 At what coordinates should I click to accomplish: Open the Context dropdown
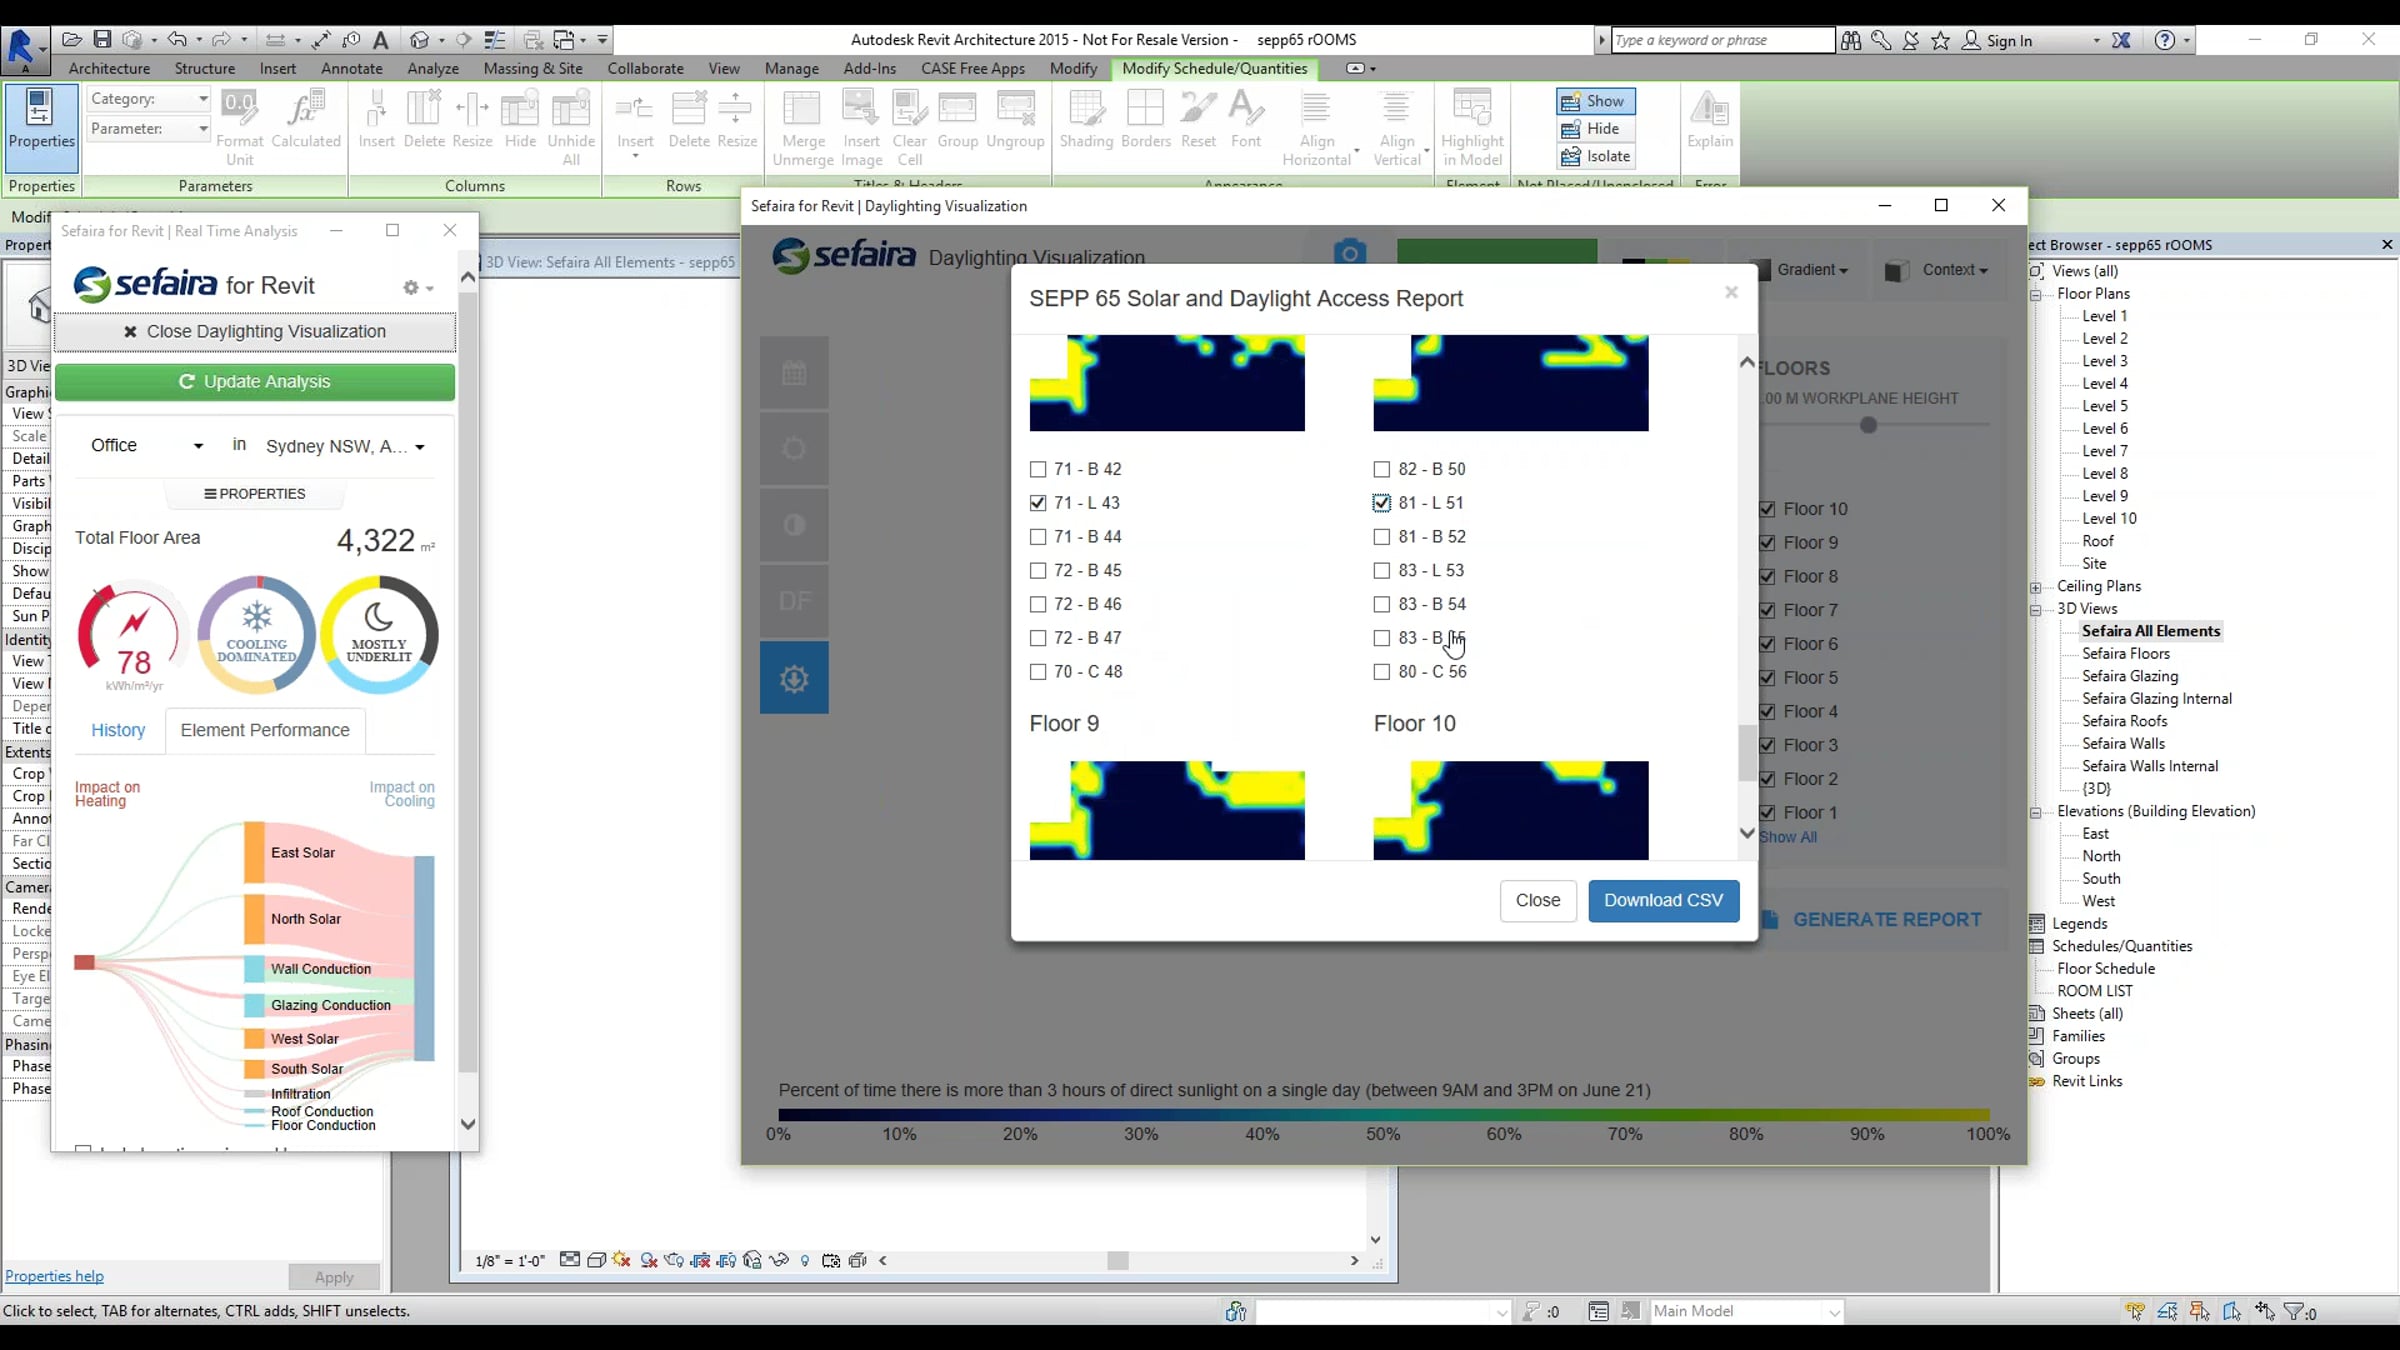pyautogui.click(x=1938, y=270)
